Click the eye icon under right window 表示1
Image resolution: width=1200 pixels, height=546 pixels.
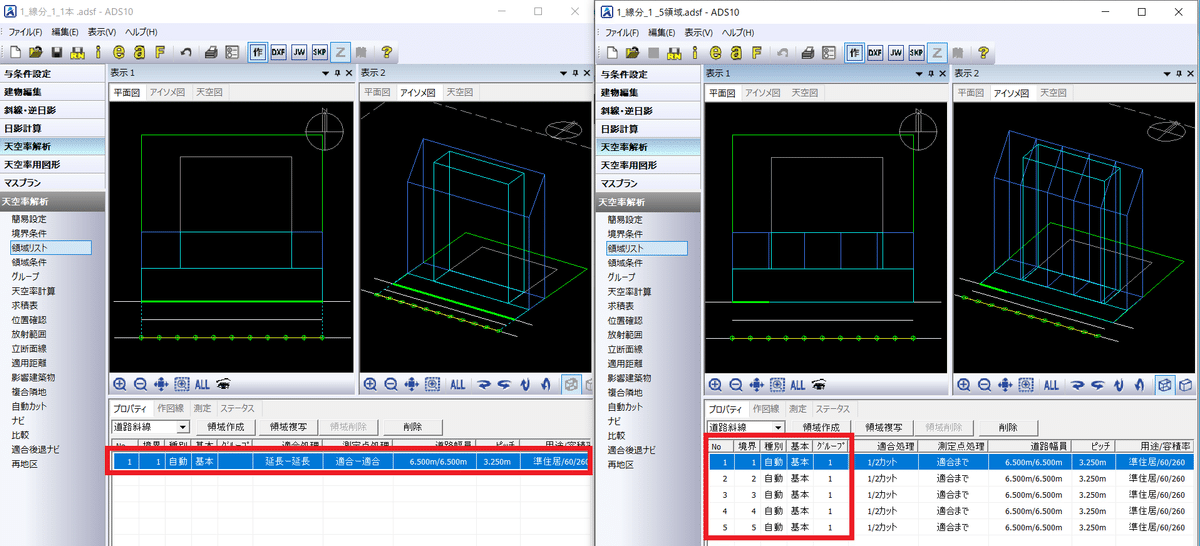821,384
